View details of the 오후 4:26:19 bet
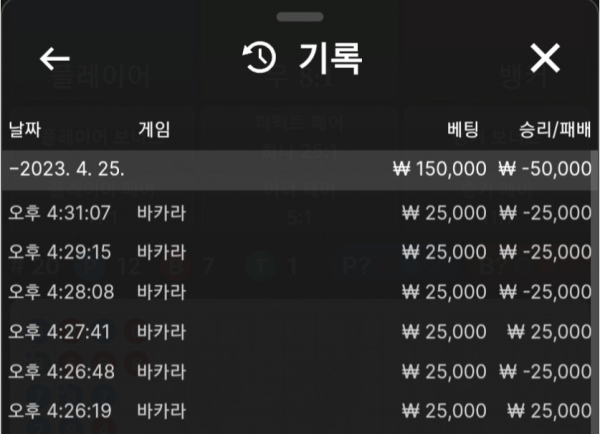The image size is (600, 434). 300,410
